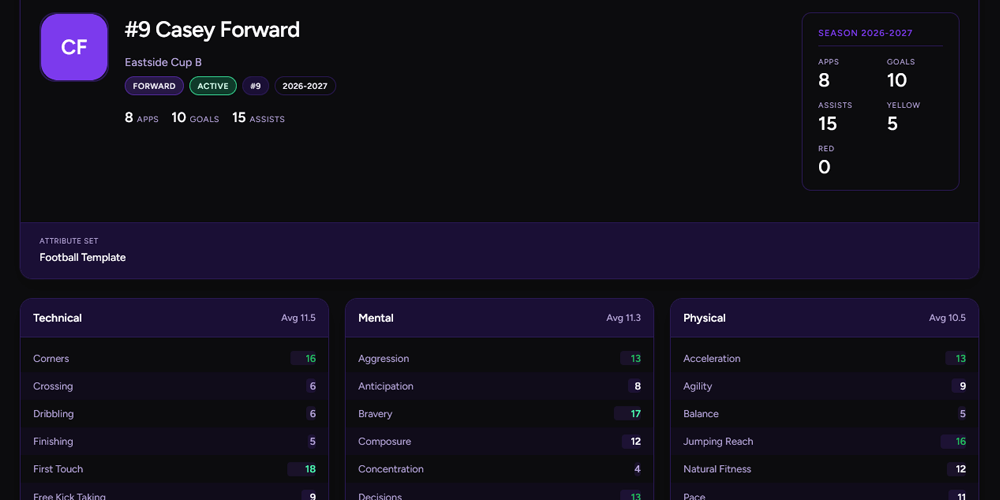Click the Concentration value 4
Viewport: 1000px width, 500px height.
click(x=637, y=469)
